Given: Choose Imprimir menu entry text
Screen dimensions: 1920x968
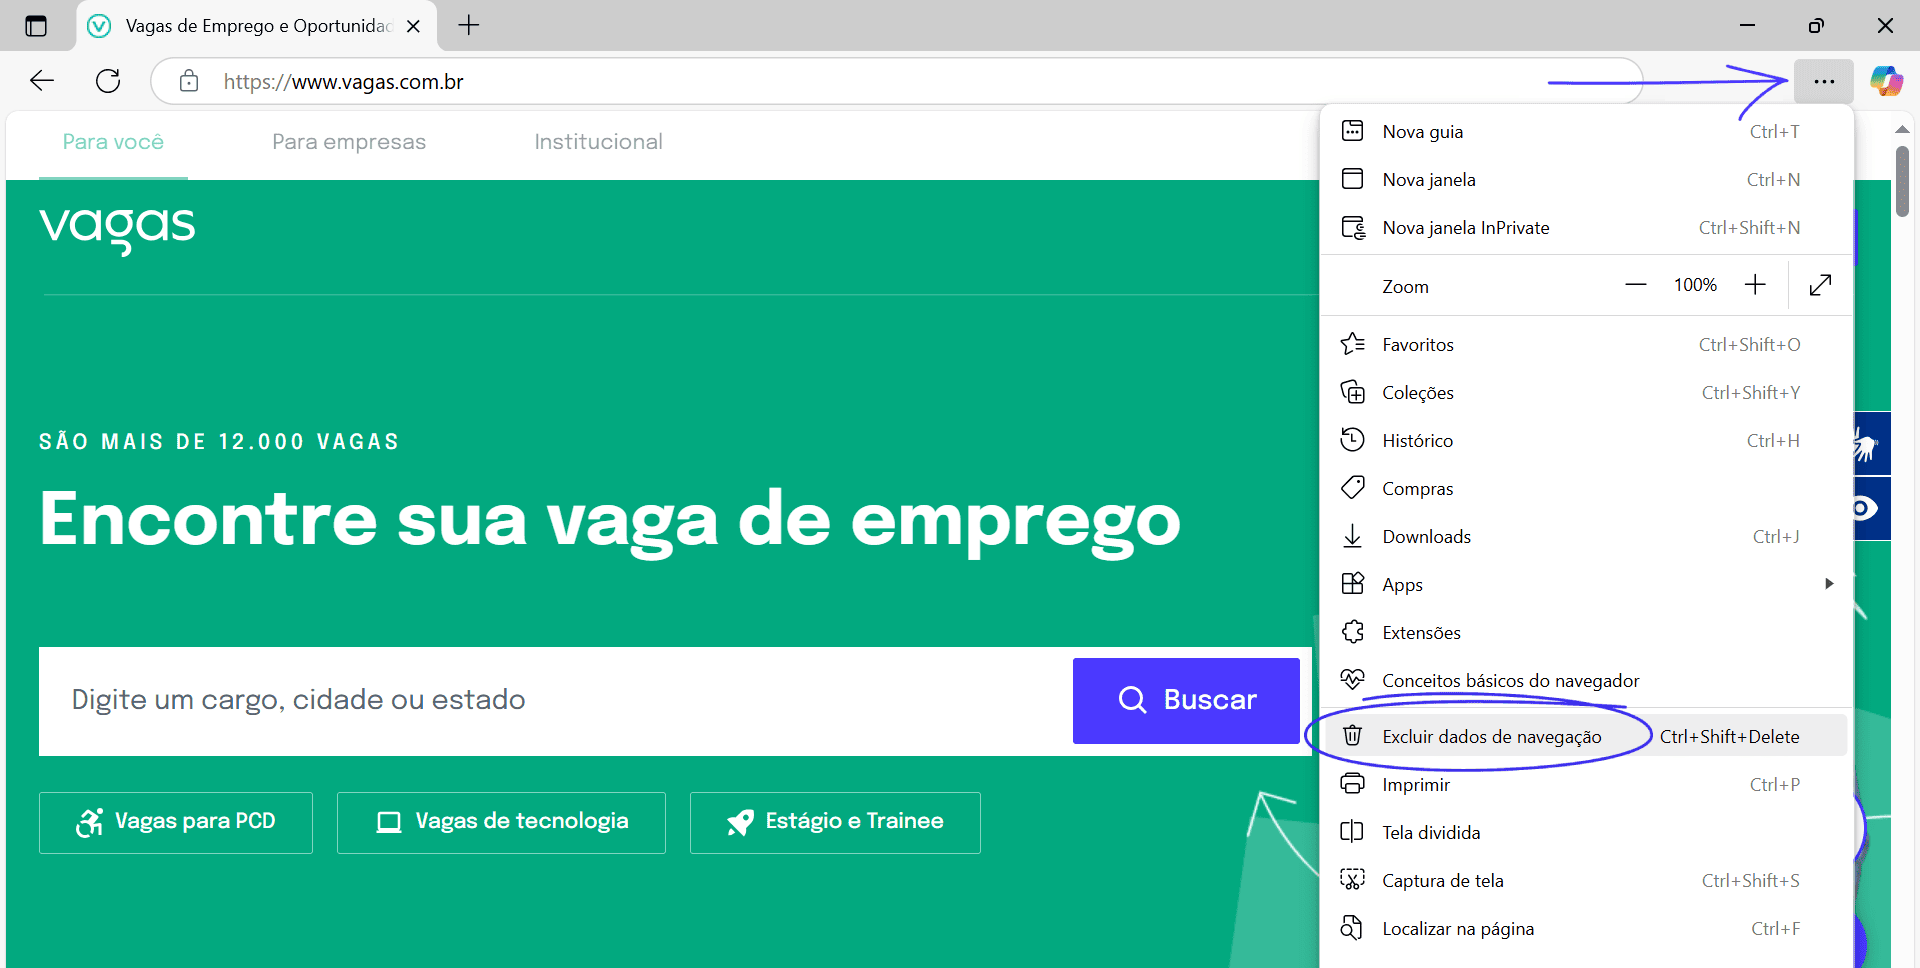Looking at the screenshot, I should click(1415, 785).
